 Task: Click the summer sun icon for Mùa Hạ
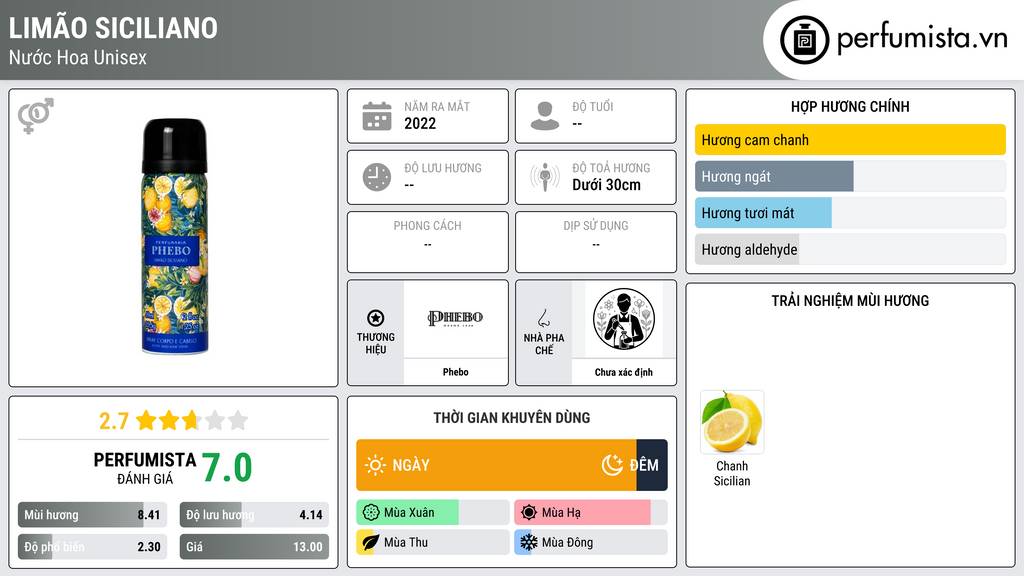529,513
